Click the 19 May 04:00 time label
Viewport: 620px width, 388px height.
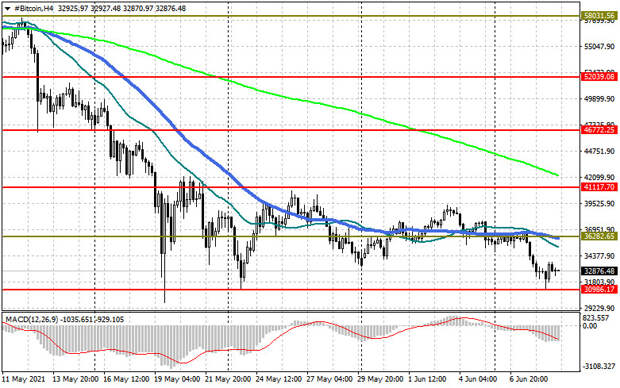click(177, 379)
